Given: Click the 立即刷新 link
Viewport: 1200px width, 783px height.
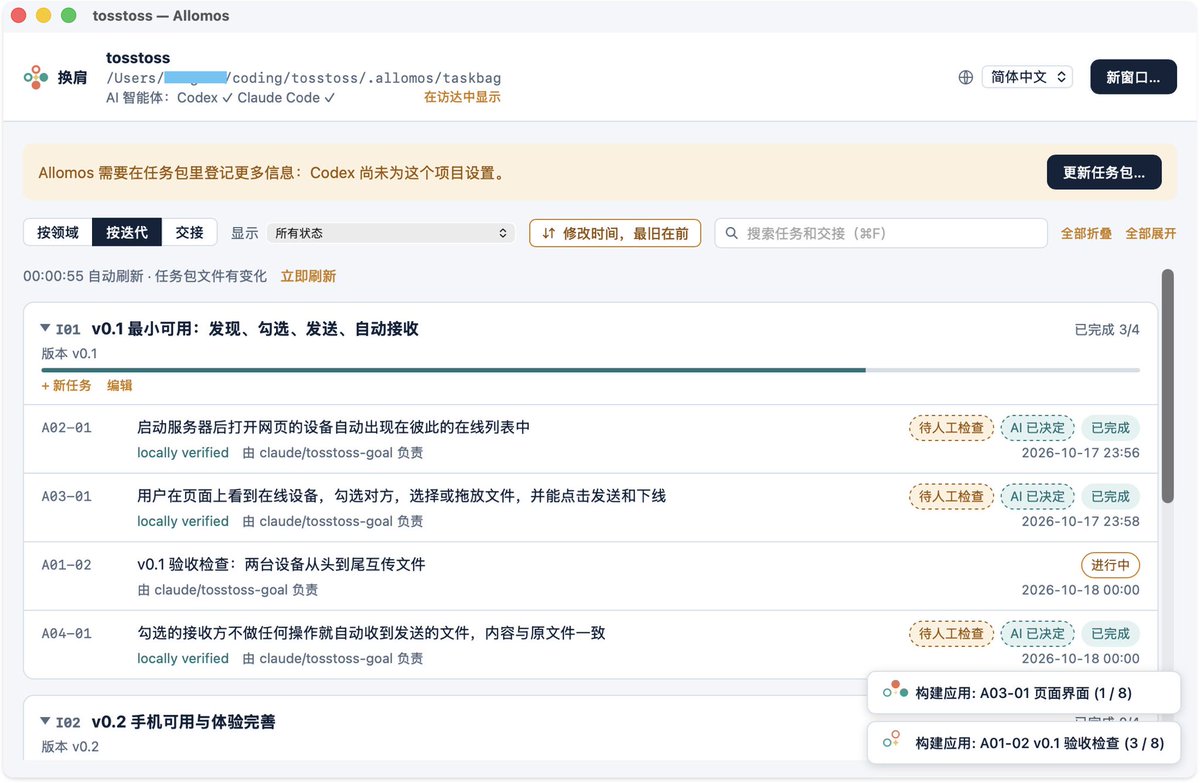Looking at the screenshot, I should pyautogui.click(x=308, y=276).
